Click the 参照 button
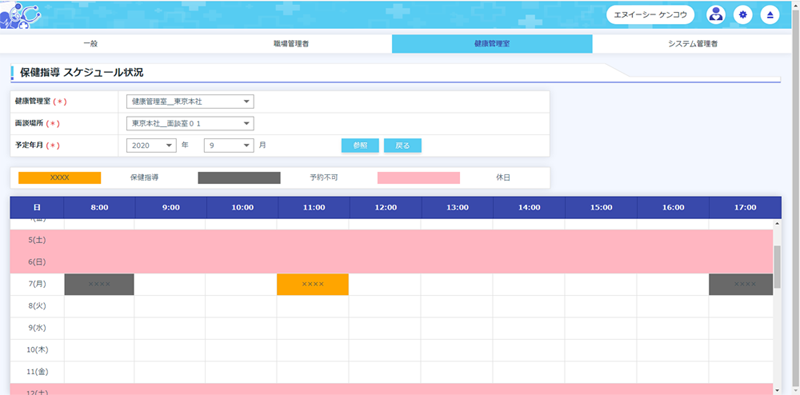Viewport: 800px width, 395px height. pyautogui.click(x=360, y=145)
